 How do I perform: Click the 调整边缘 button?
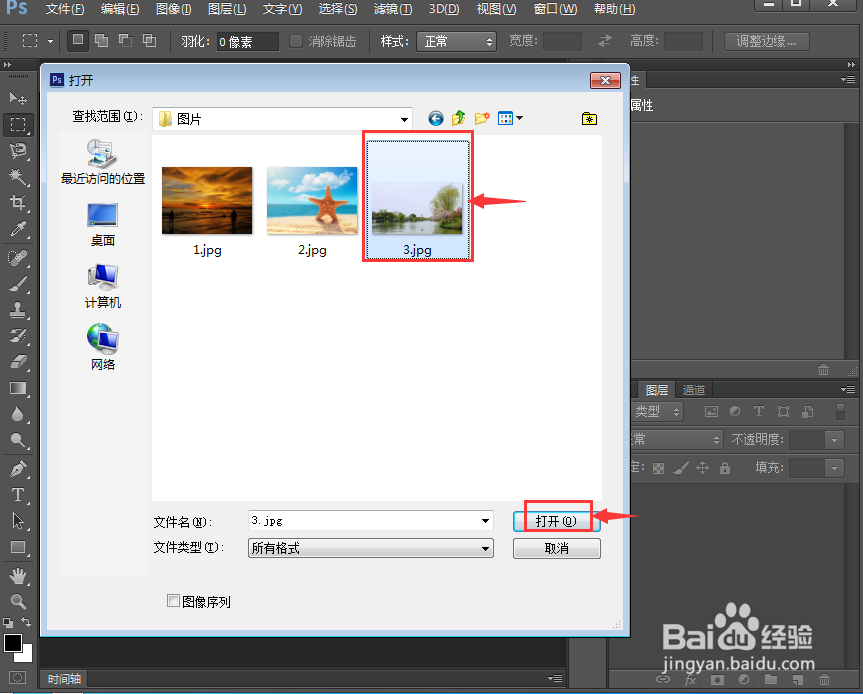pyautogui.click(x=766, y=41)
